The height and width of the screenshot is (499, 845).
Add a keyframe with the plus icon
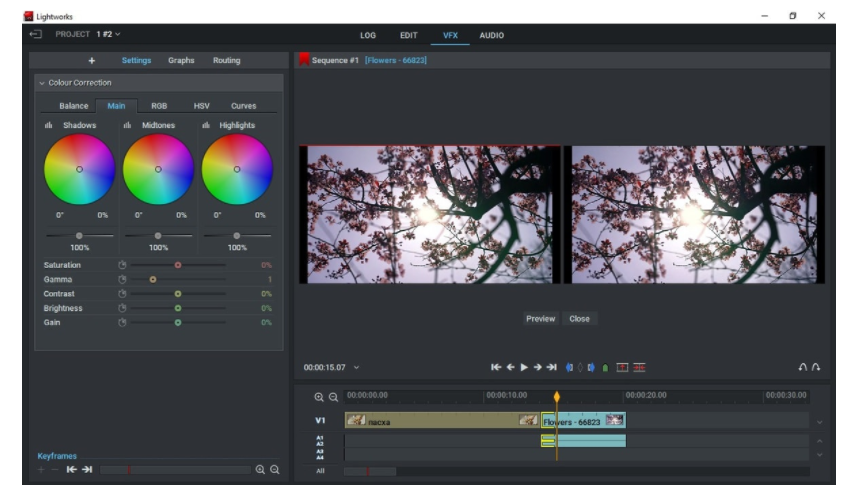coord(41,469)
